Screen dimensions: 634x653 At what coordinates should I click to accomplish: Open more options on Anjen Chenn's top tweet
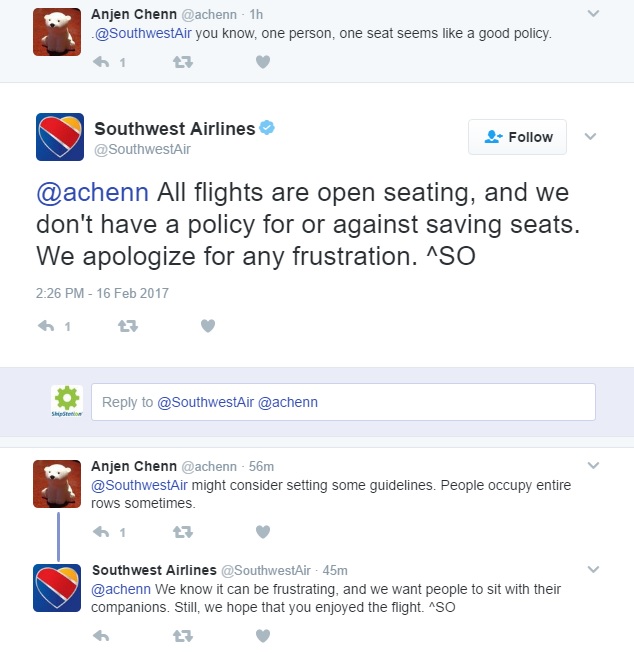click(x=593, y=14)
